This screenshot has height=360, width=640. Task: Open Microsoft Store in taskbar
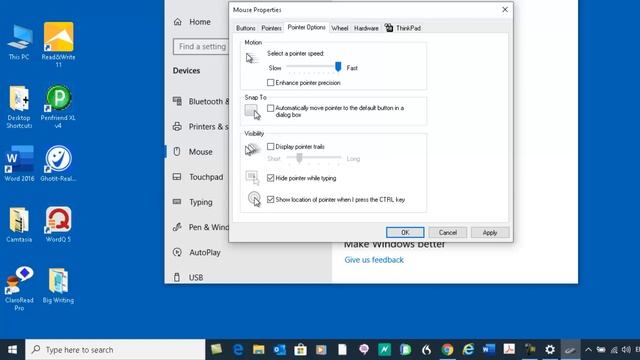click(x=300, y=349)
